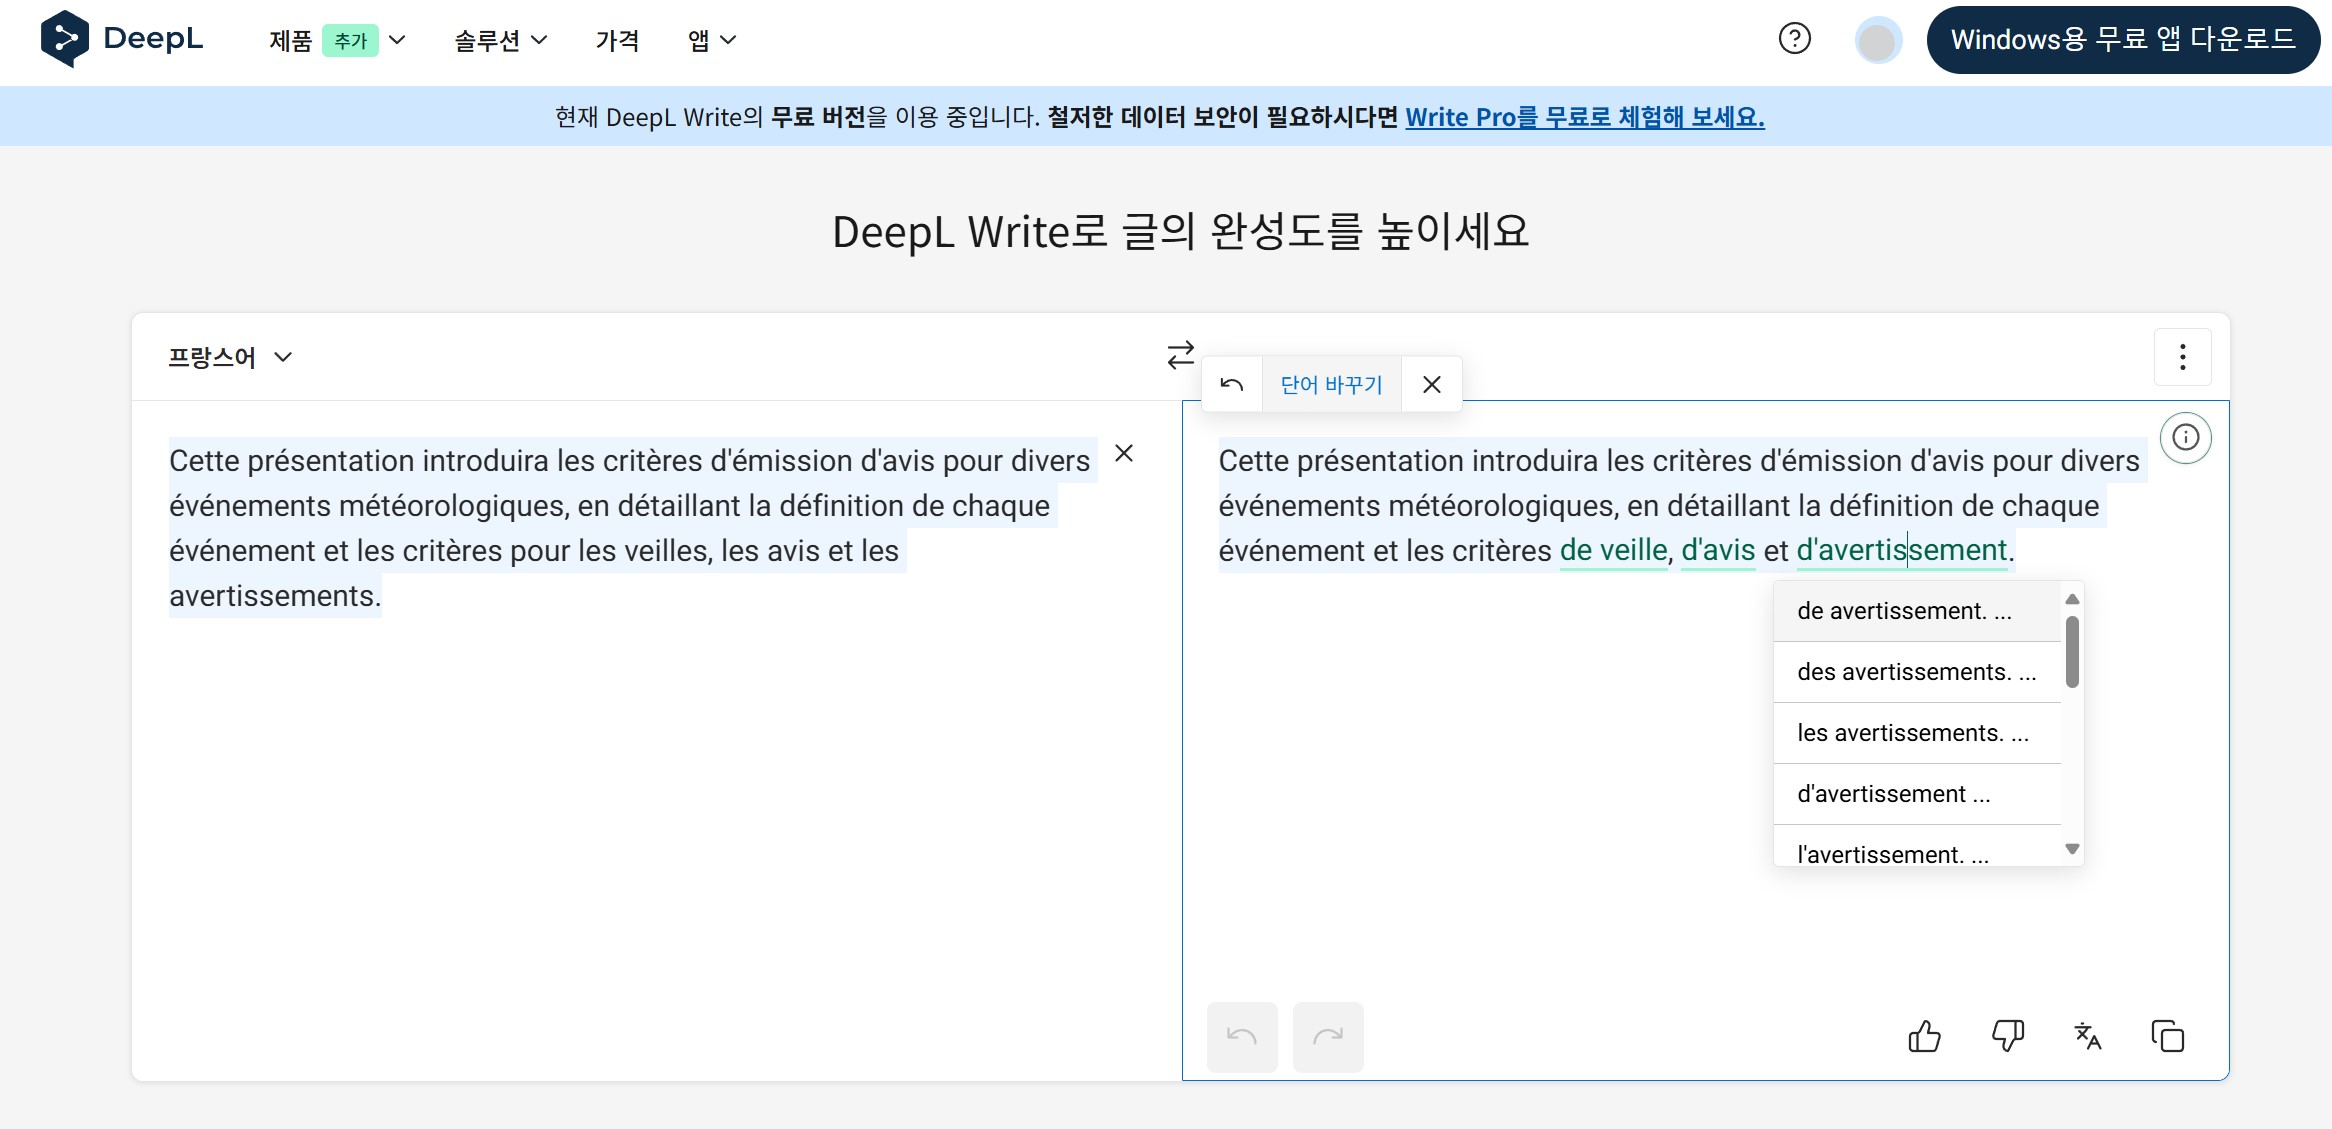Viewport: 2332px width, 1129px height.
Task: Click the suggestion list scrollbar thumb
Action: tap(2072, 652)
